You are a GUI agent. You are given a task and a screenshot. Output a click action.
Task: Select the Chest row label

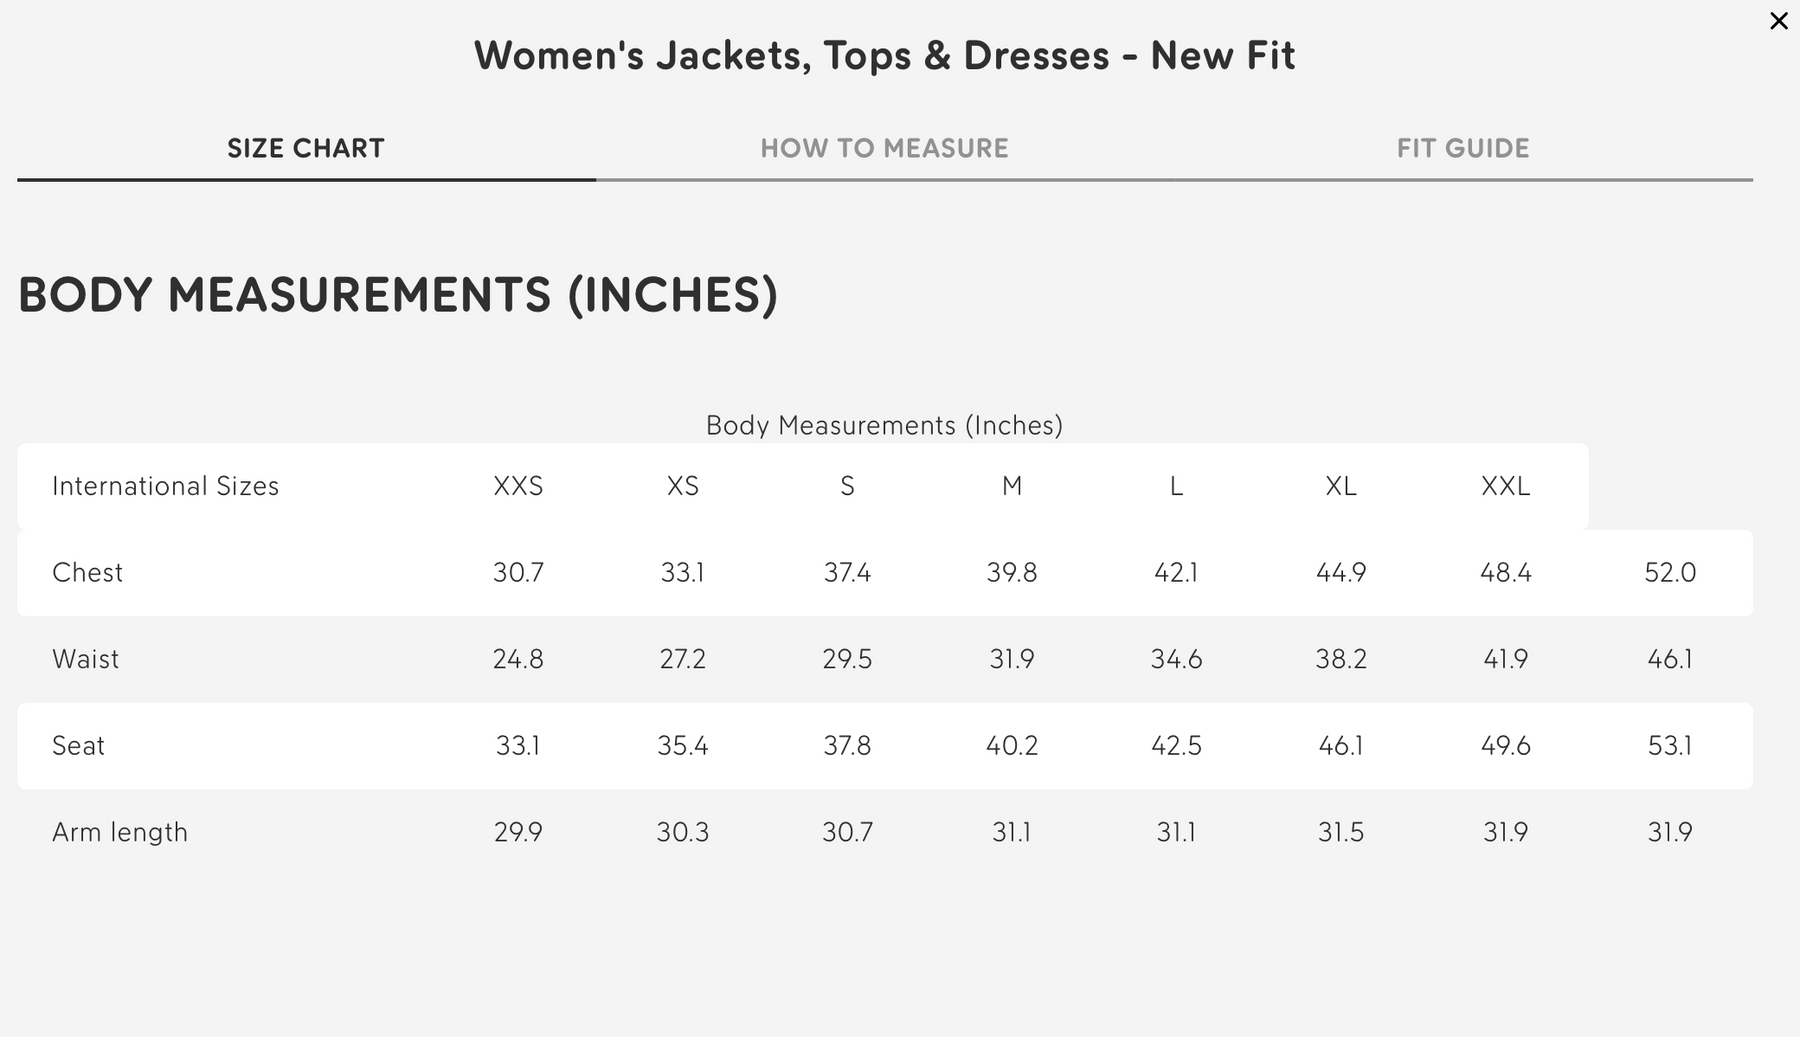coord(88,572)
